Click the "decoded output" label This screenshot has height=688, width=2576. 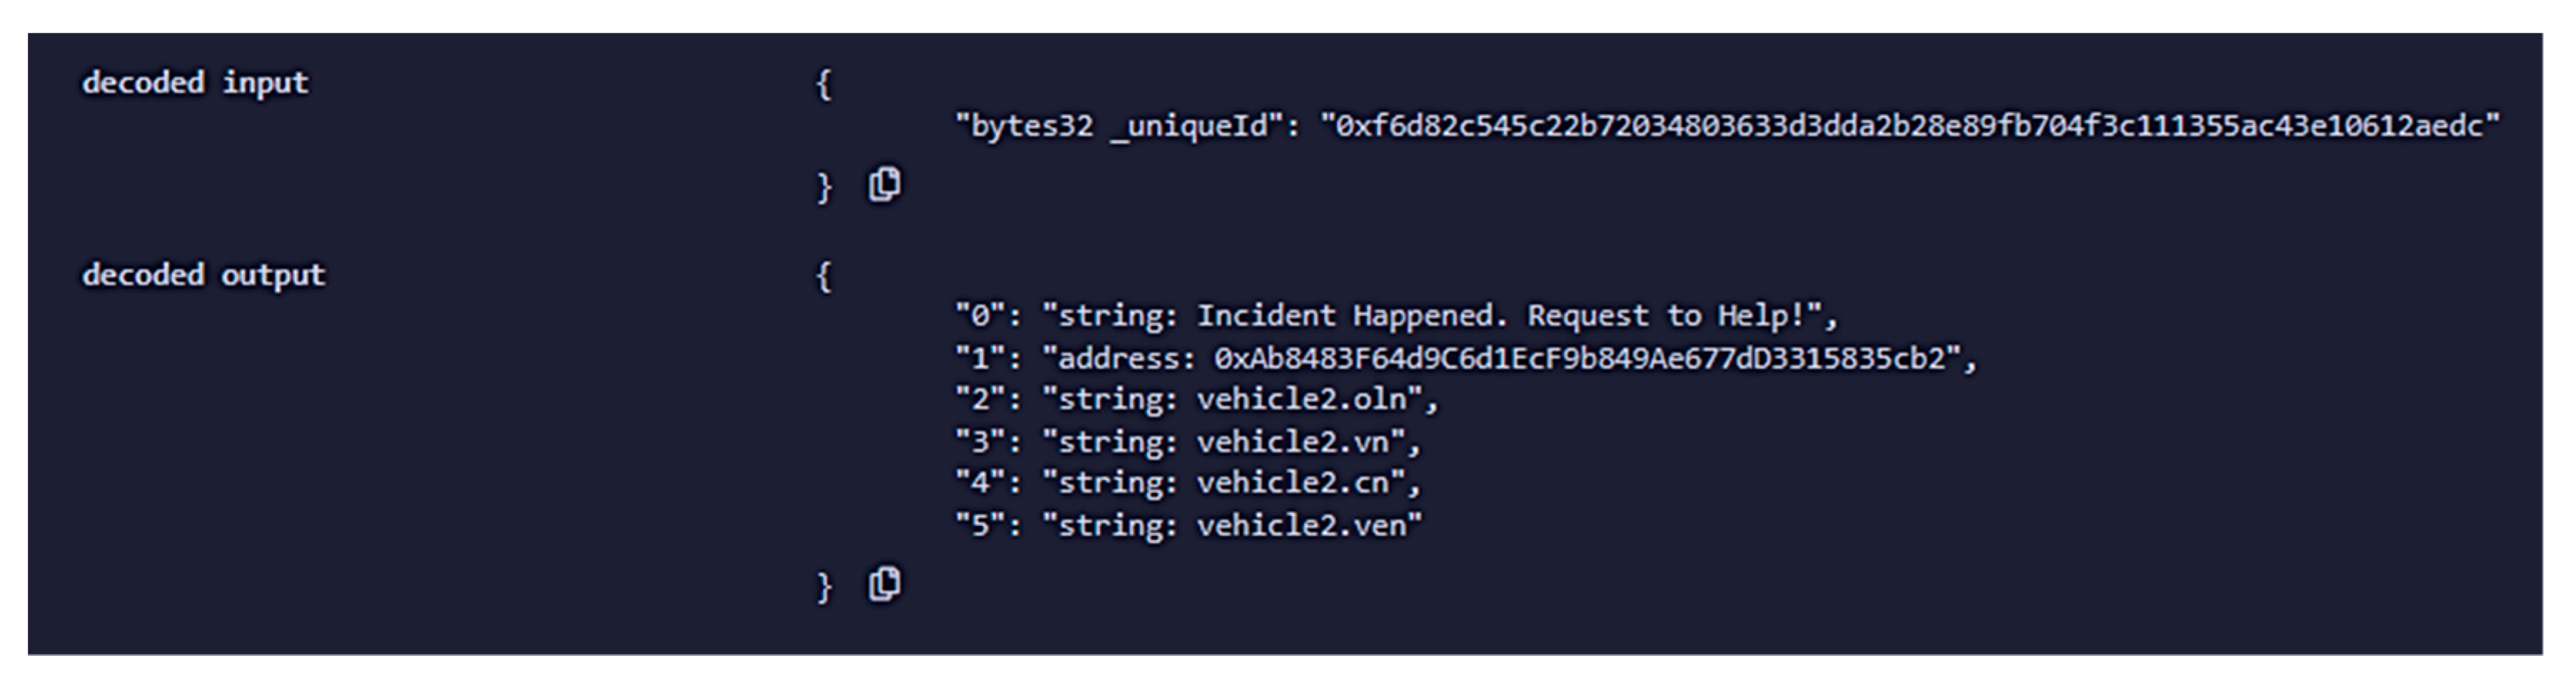(203, 274)
